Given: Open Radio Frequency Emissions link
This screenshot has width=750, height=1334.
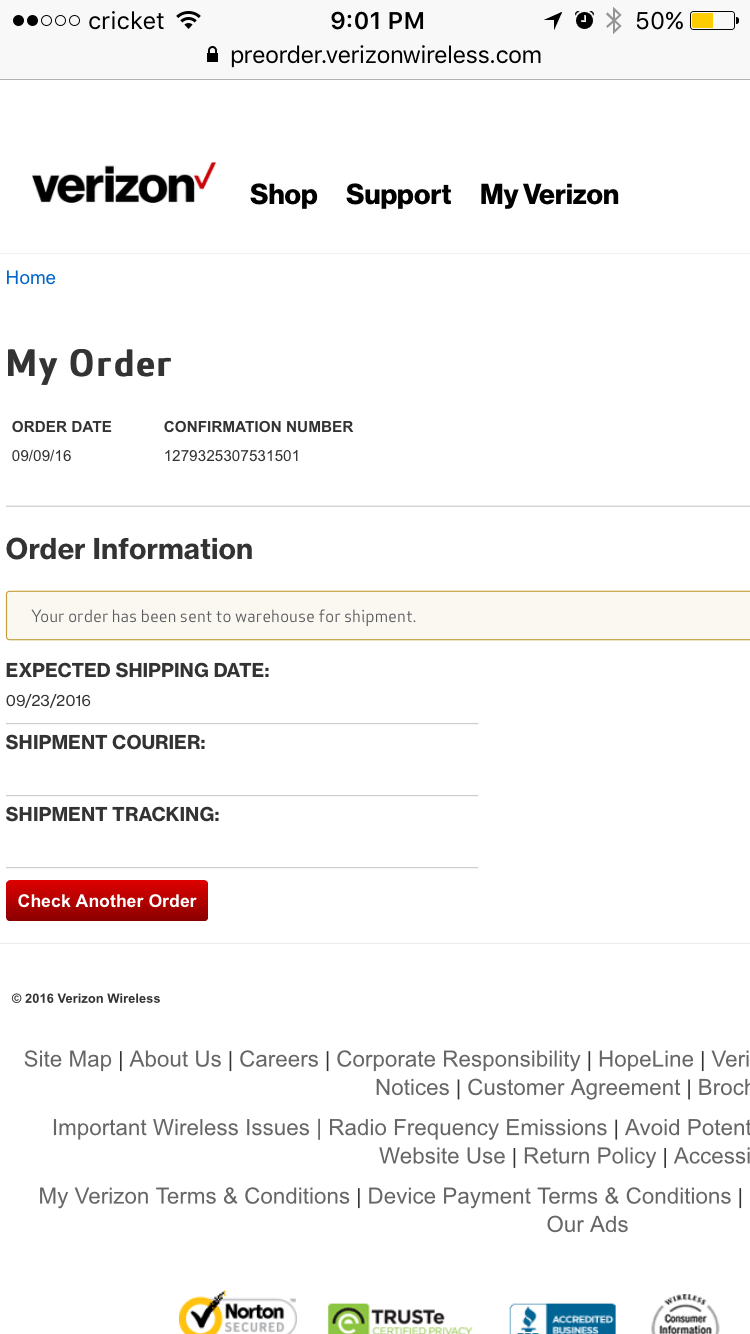Looking at the screenshot, I should (468, 1127).
